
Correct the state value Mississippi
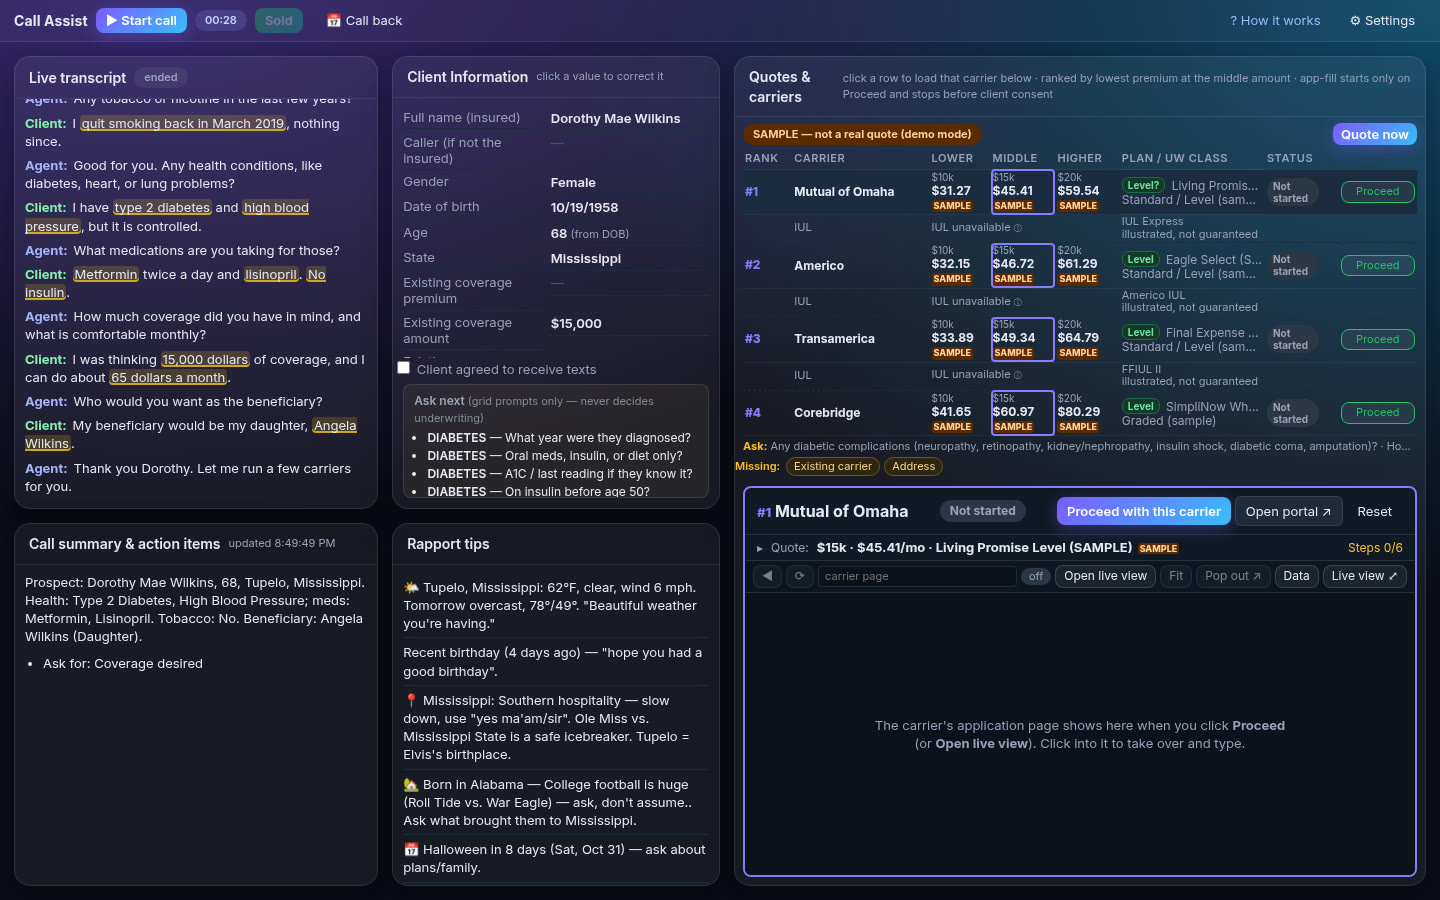(x=585, y=258)
